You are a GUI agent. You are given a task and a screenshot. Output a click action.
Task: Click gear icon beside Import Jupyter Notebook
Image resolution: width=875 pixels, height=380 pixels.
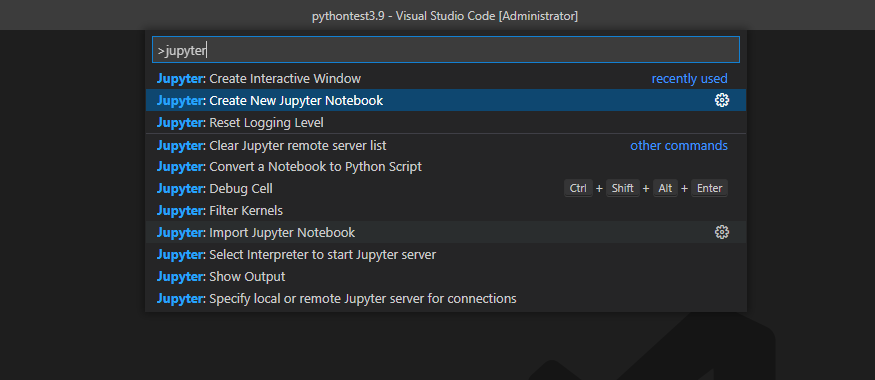[722, 232]
